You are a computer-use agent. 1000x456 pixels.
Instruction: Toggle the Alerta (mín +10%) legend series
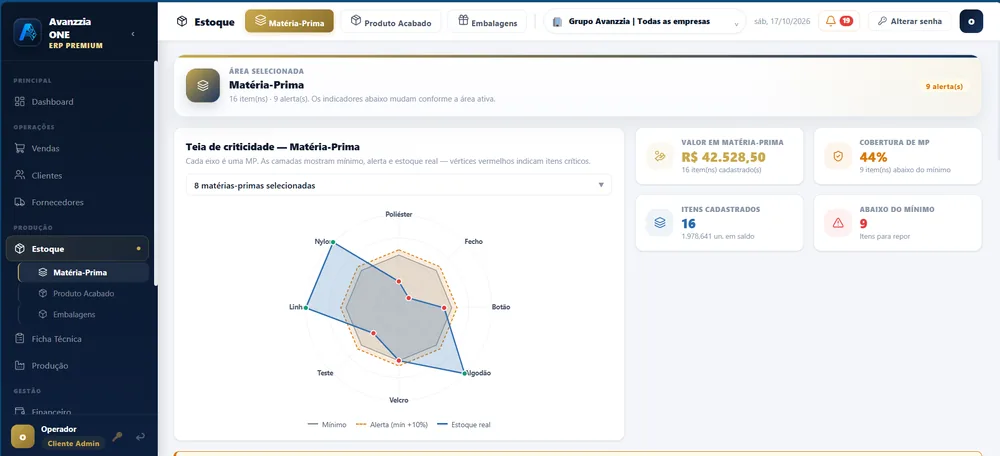coord(392,425)
